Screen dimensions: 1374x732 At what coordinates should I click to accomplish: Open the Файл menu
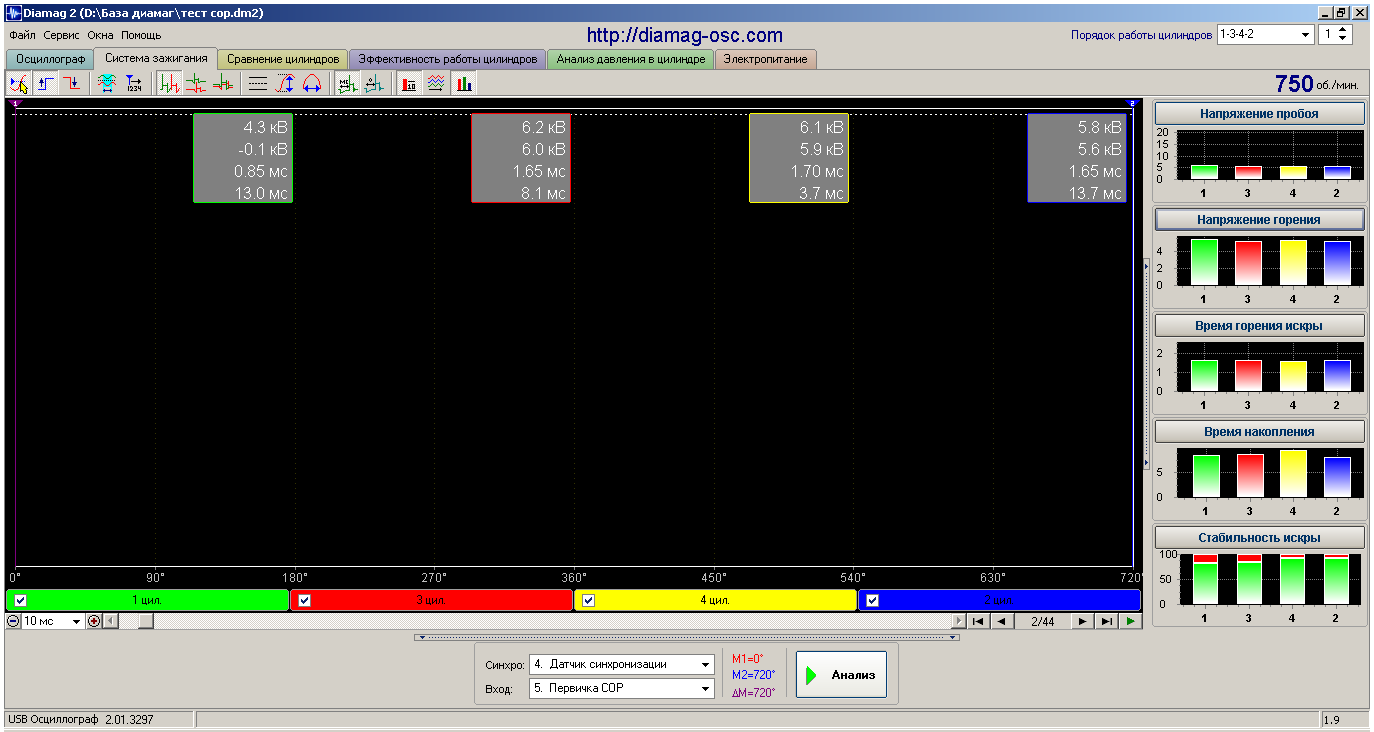tap(22, 35)
